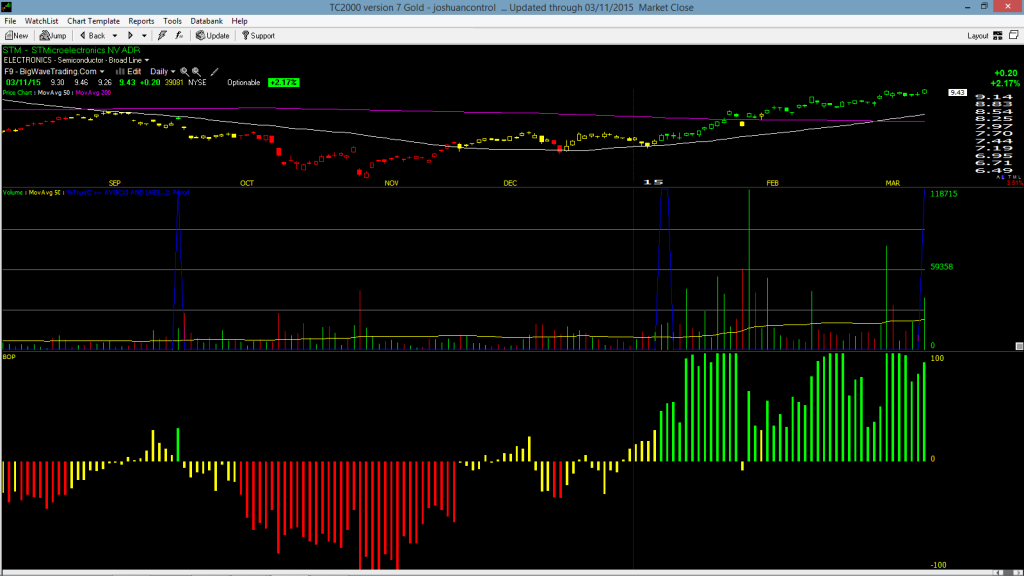Image resolution: width=1024 pixels, height=576 pixels.
Task: Click the Jump toolbar button
Action: coord(53,36)
